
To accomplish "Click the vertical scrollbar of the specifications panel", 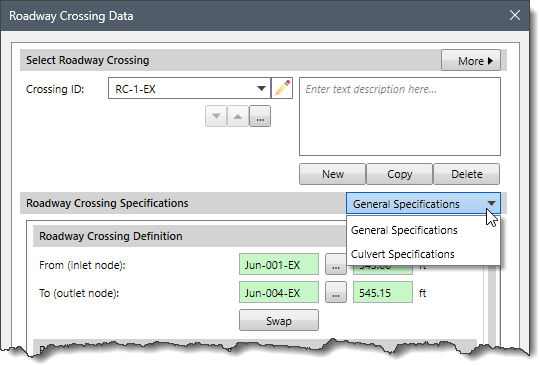I will click(x=492, y=306).
